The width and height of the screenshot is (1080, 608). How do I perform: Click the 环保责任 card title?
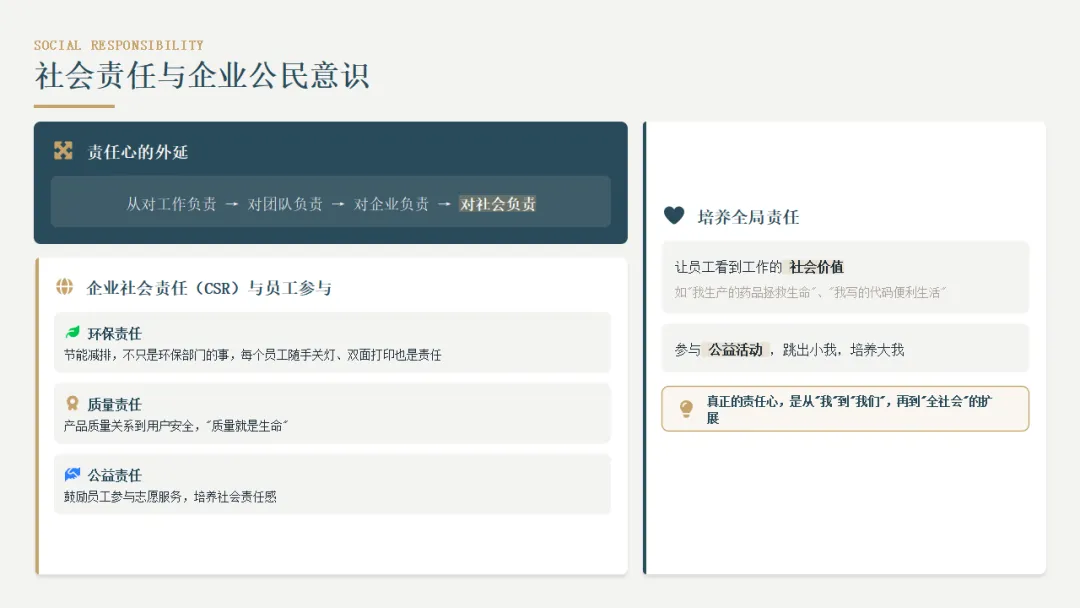[x=114, y=334]
